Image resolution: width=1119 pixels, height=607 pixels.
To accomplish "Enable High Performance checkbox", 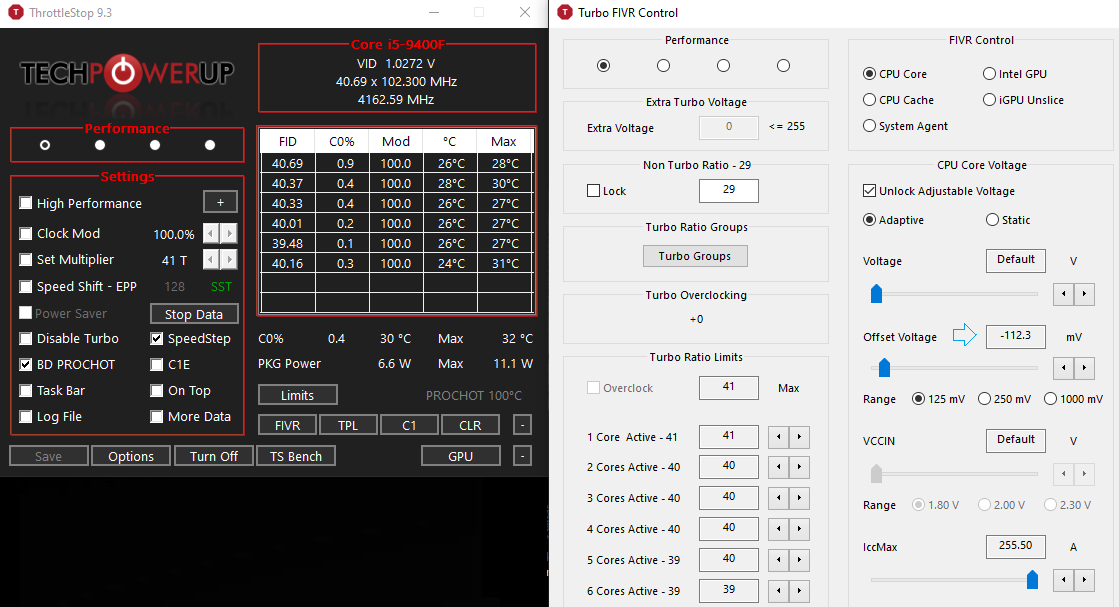I will [x=26, y=203].
